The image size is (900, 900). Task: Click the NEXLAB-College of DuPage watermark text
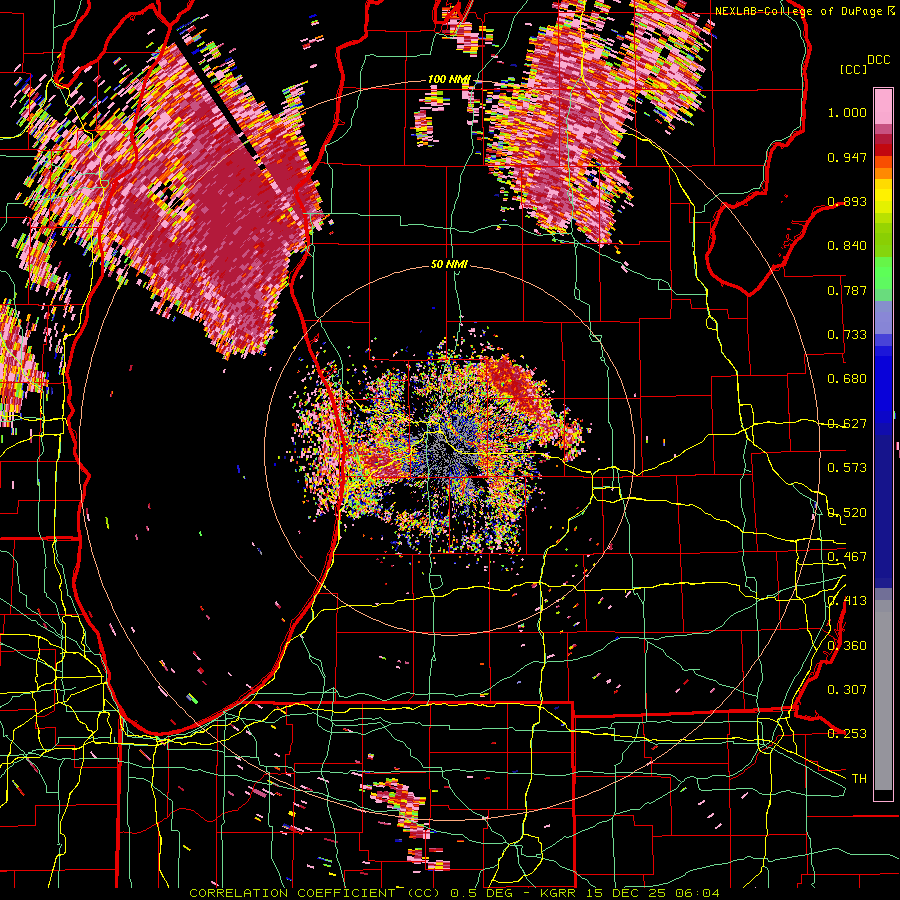pyautogui.click(x=804, y=11)
